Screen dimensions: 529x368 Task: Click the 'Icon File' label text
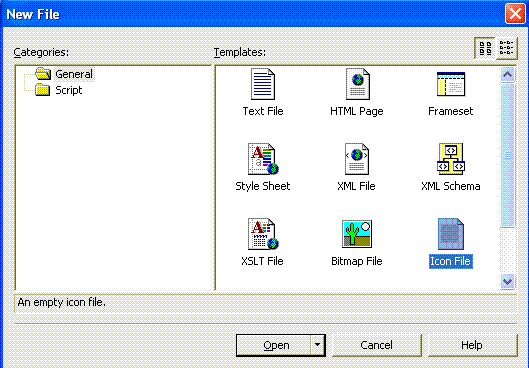click(450, 261)
